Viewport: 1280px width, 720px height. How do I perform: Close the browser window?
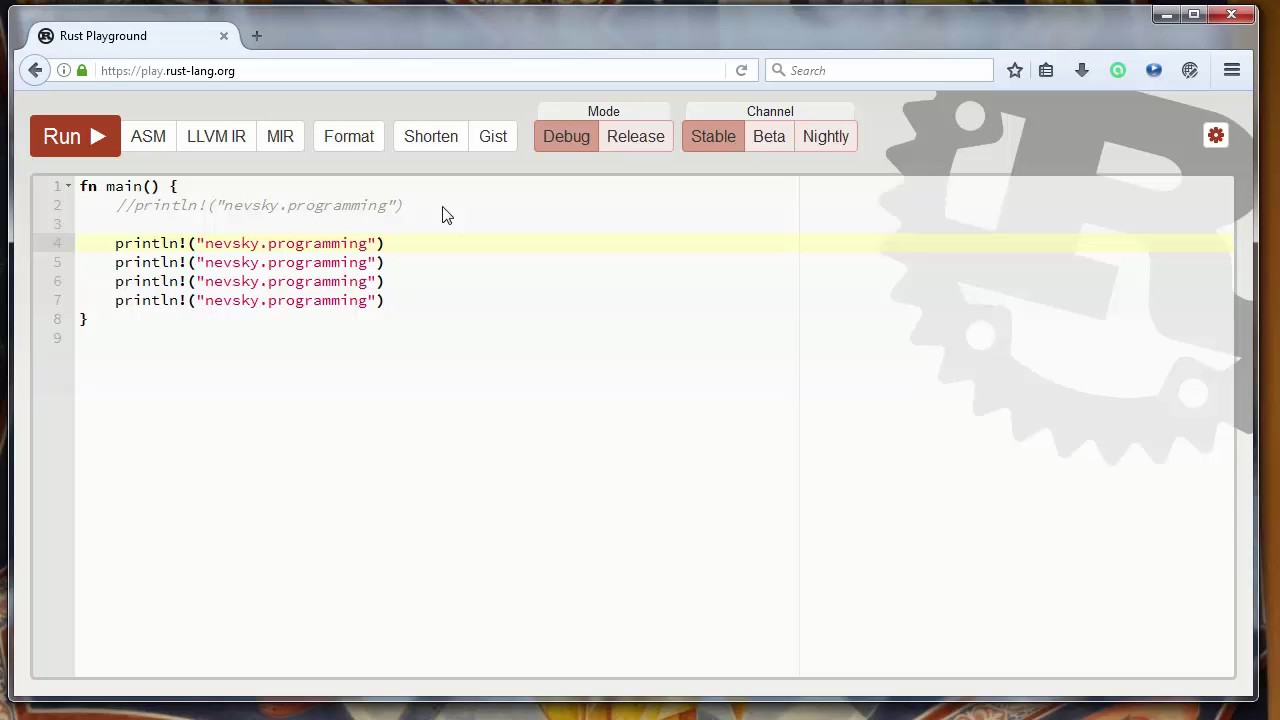(1231, 14)
